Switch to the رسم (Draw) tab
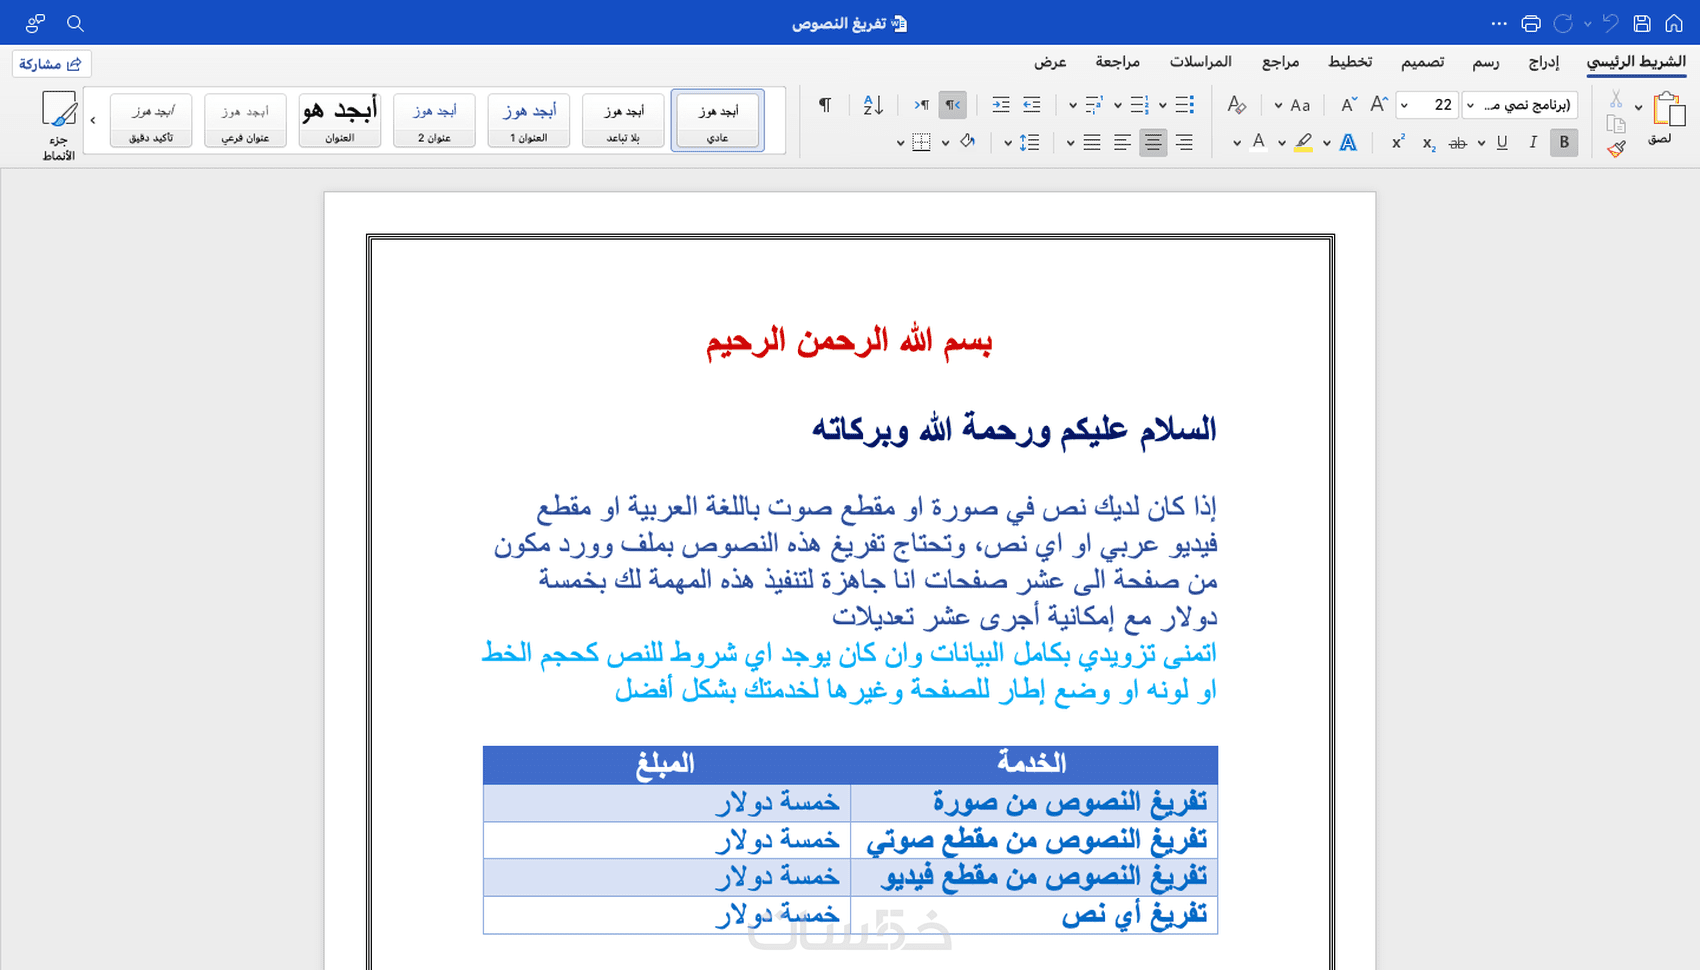Image resolution: width=1700 pixels, height=970 pixels. coord(1486,62)
